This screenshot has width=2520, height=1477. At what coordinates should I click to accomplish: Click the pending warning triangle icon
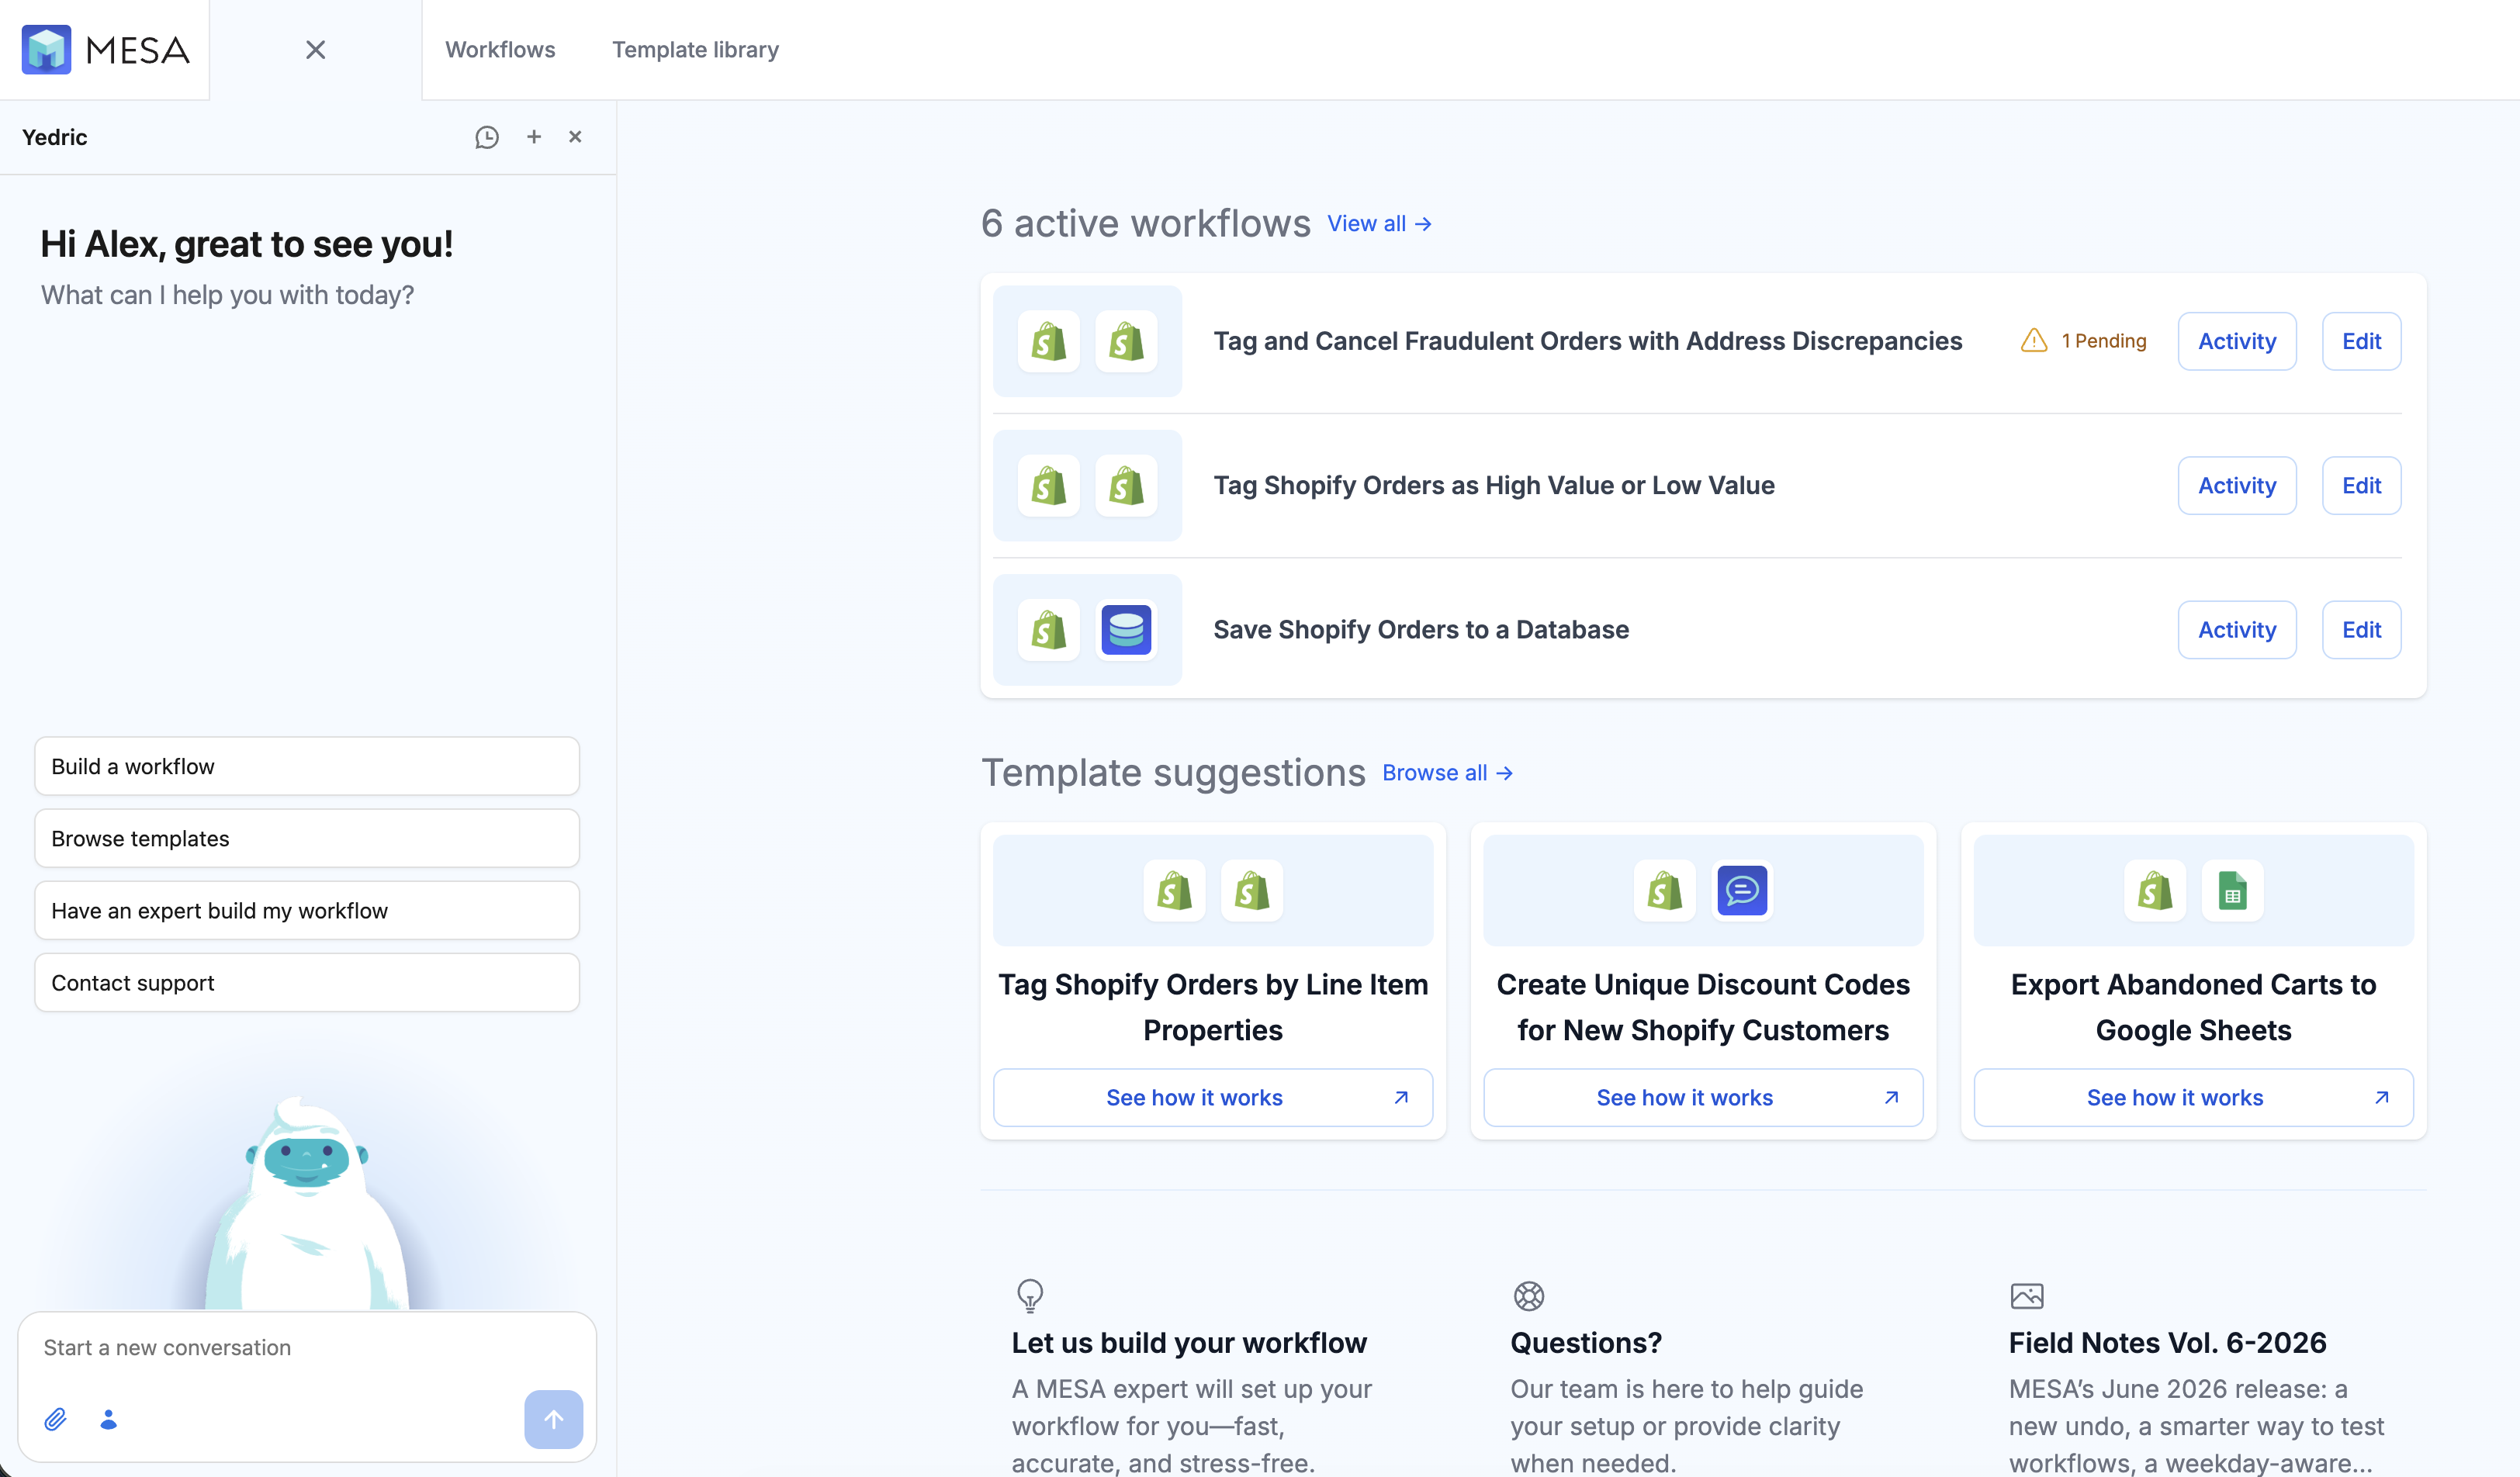(x=2034, y=341)
